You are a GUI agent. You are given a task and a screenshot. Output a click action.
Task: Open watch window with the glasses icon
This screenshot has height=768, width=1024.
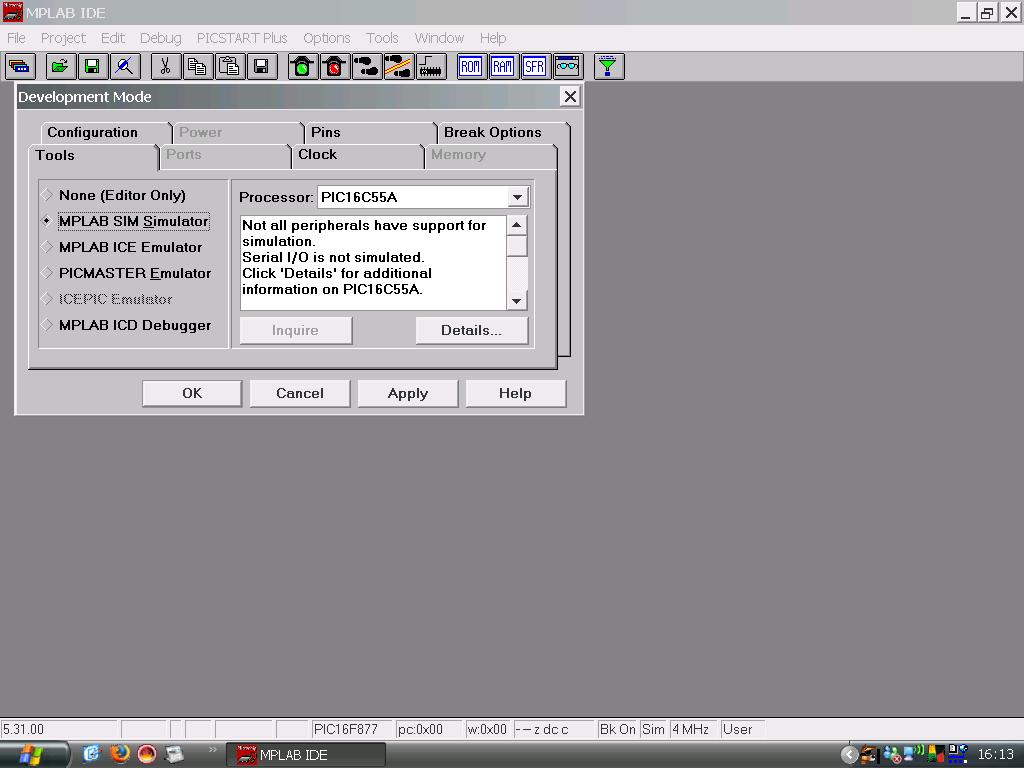[x=567, y=67]
